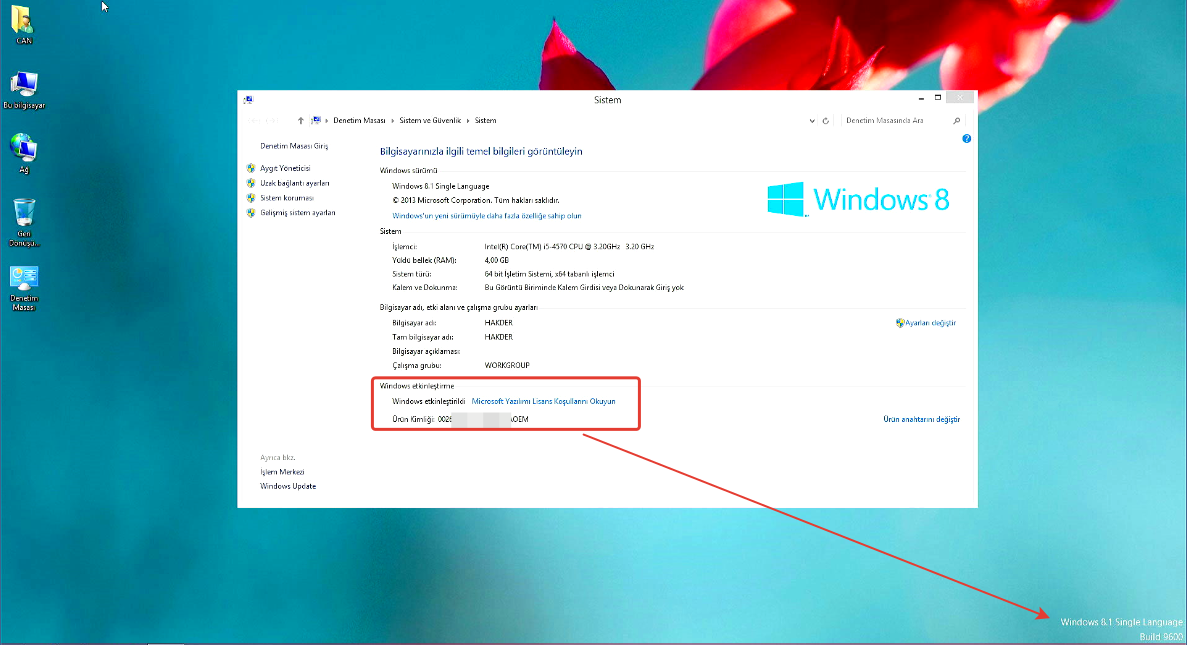Screen dimensions: 1187x645
Task: Expand the chevron after Sistem ve Güvenlik
Action: (468, 120)
